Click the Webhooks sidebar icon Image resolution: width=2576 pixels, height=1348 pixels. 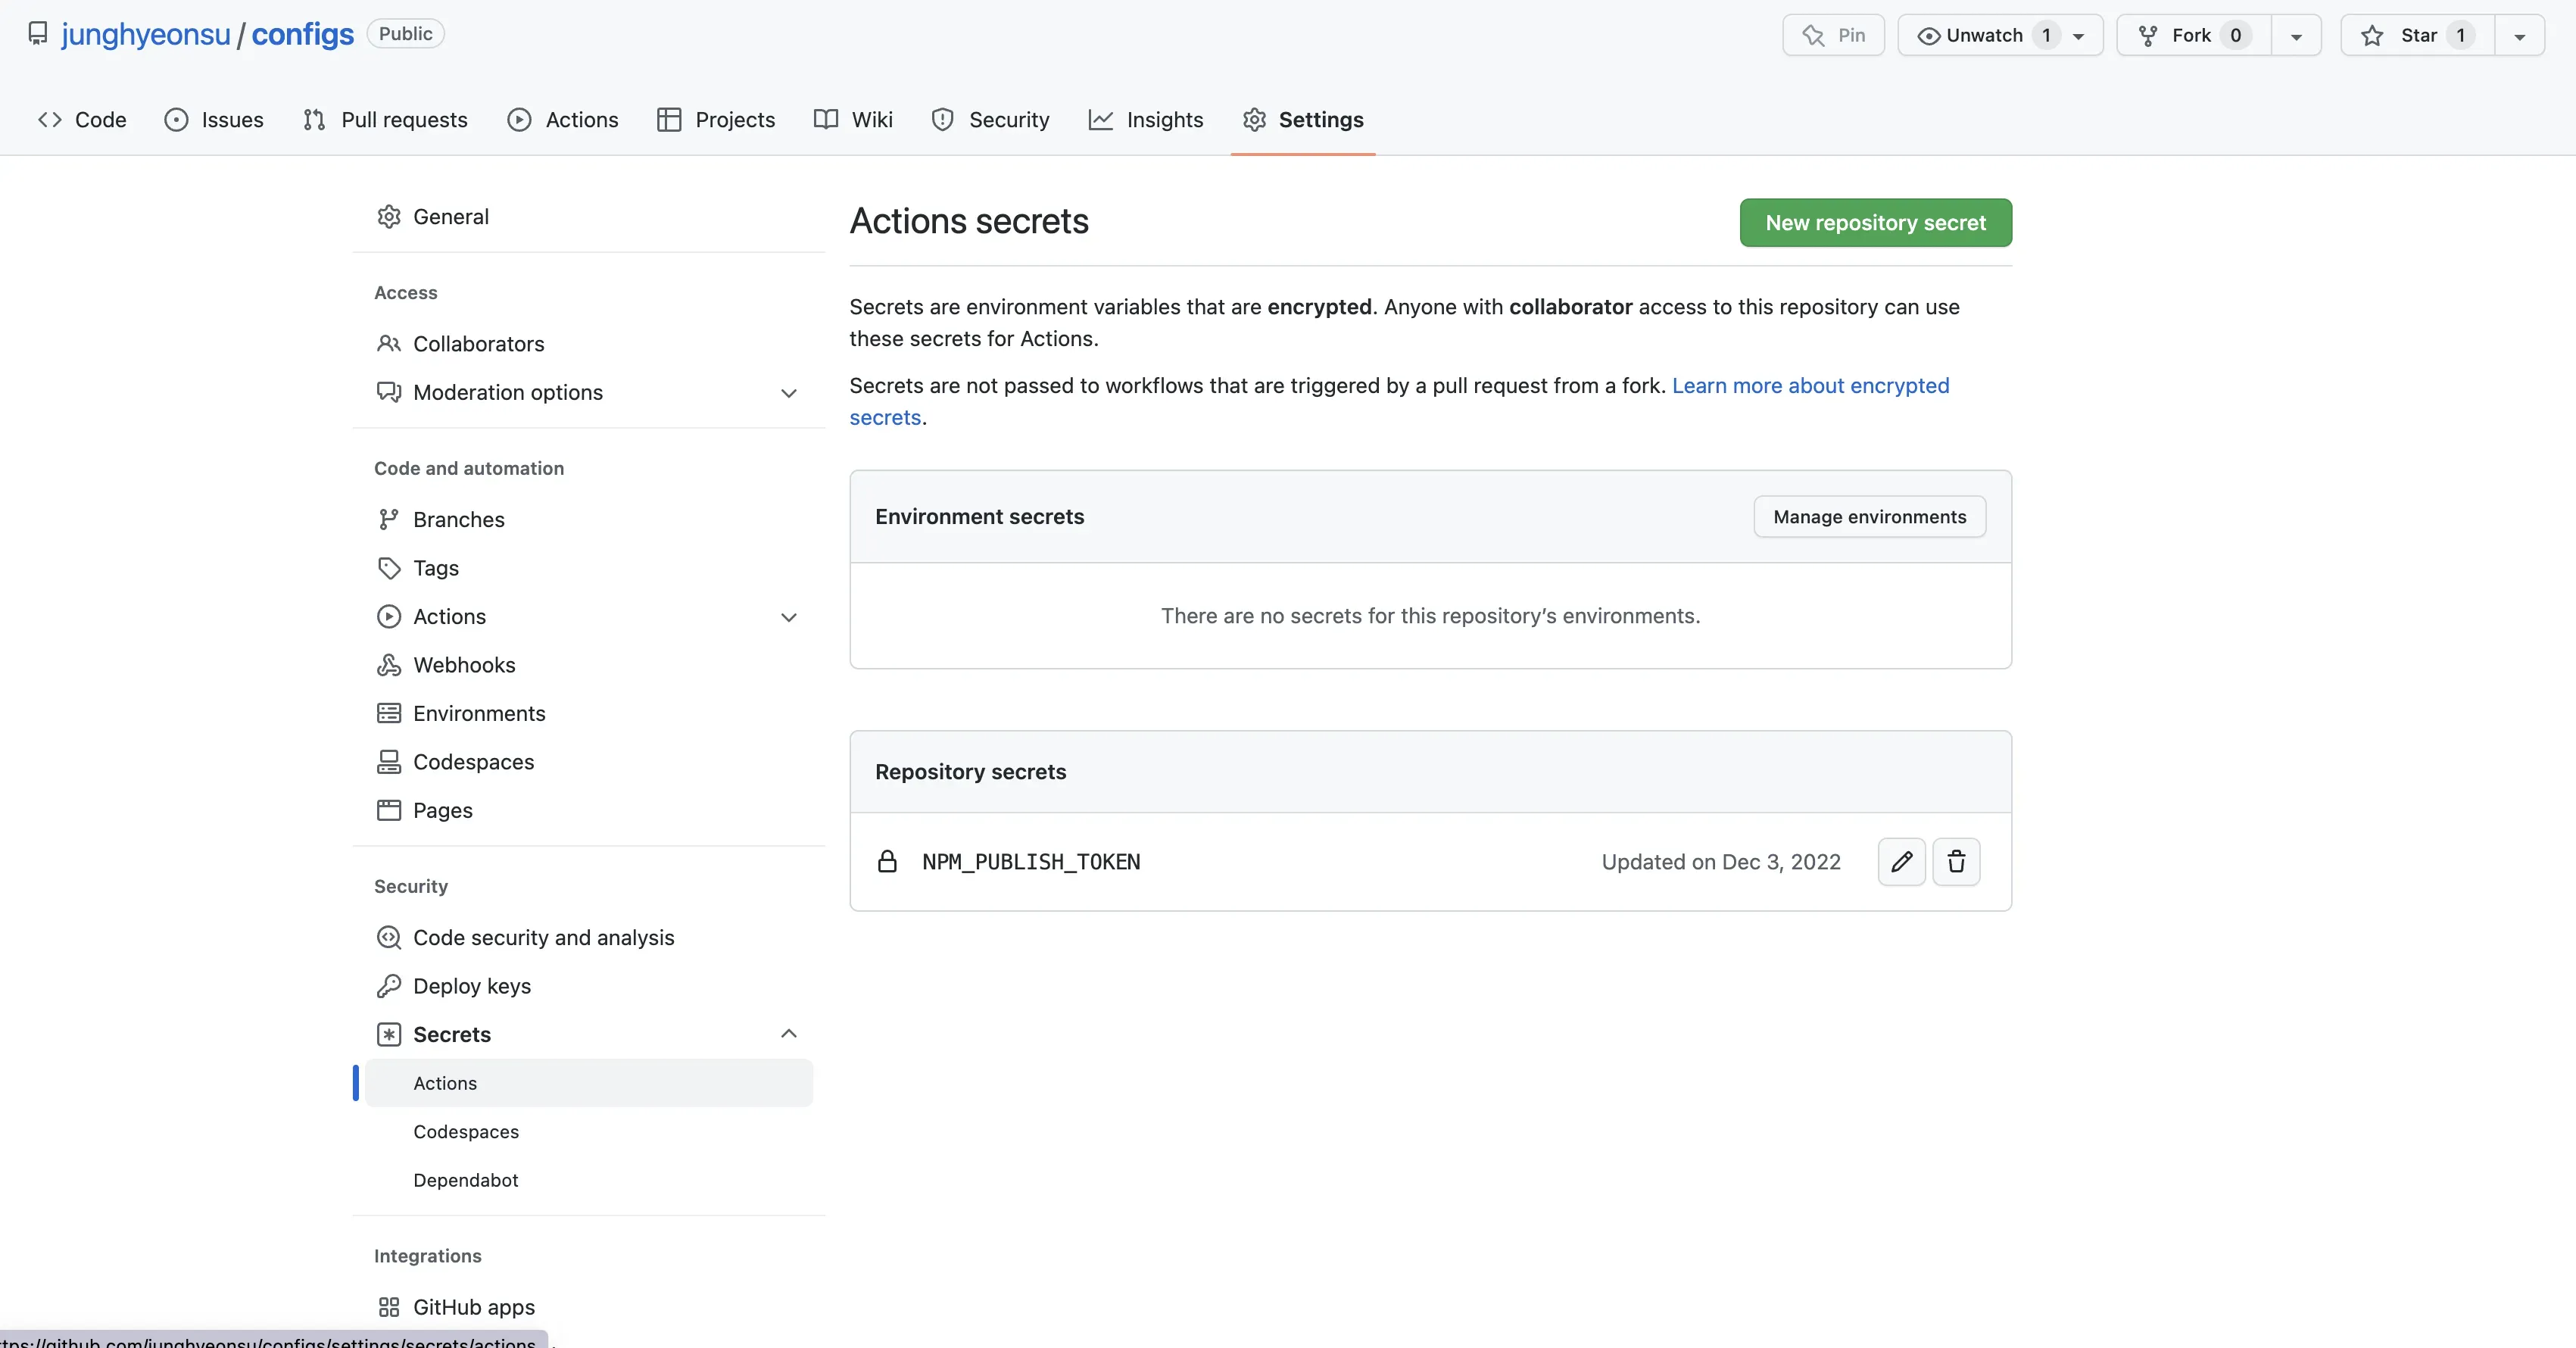pyautogui.click(x=388, y=665)
